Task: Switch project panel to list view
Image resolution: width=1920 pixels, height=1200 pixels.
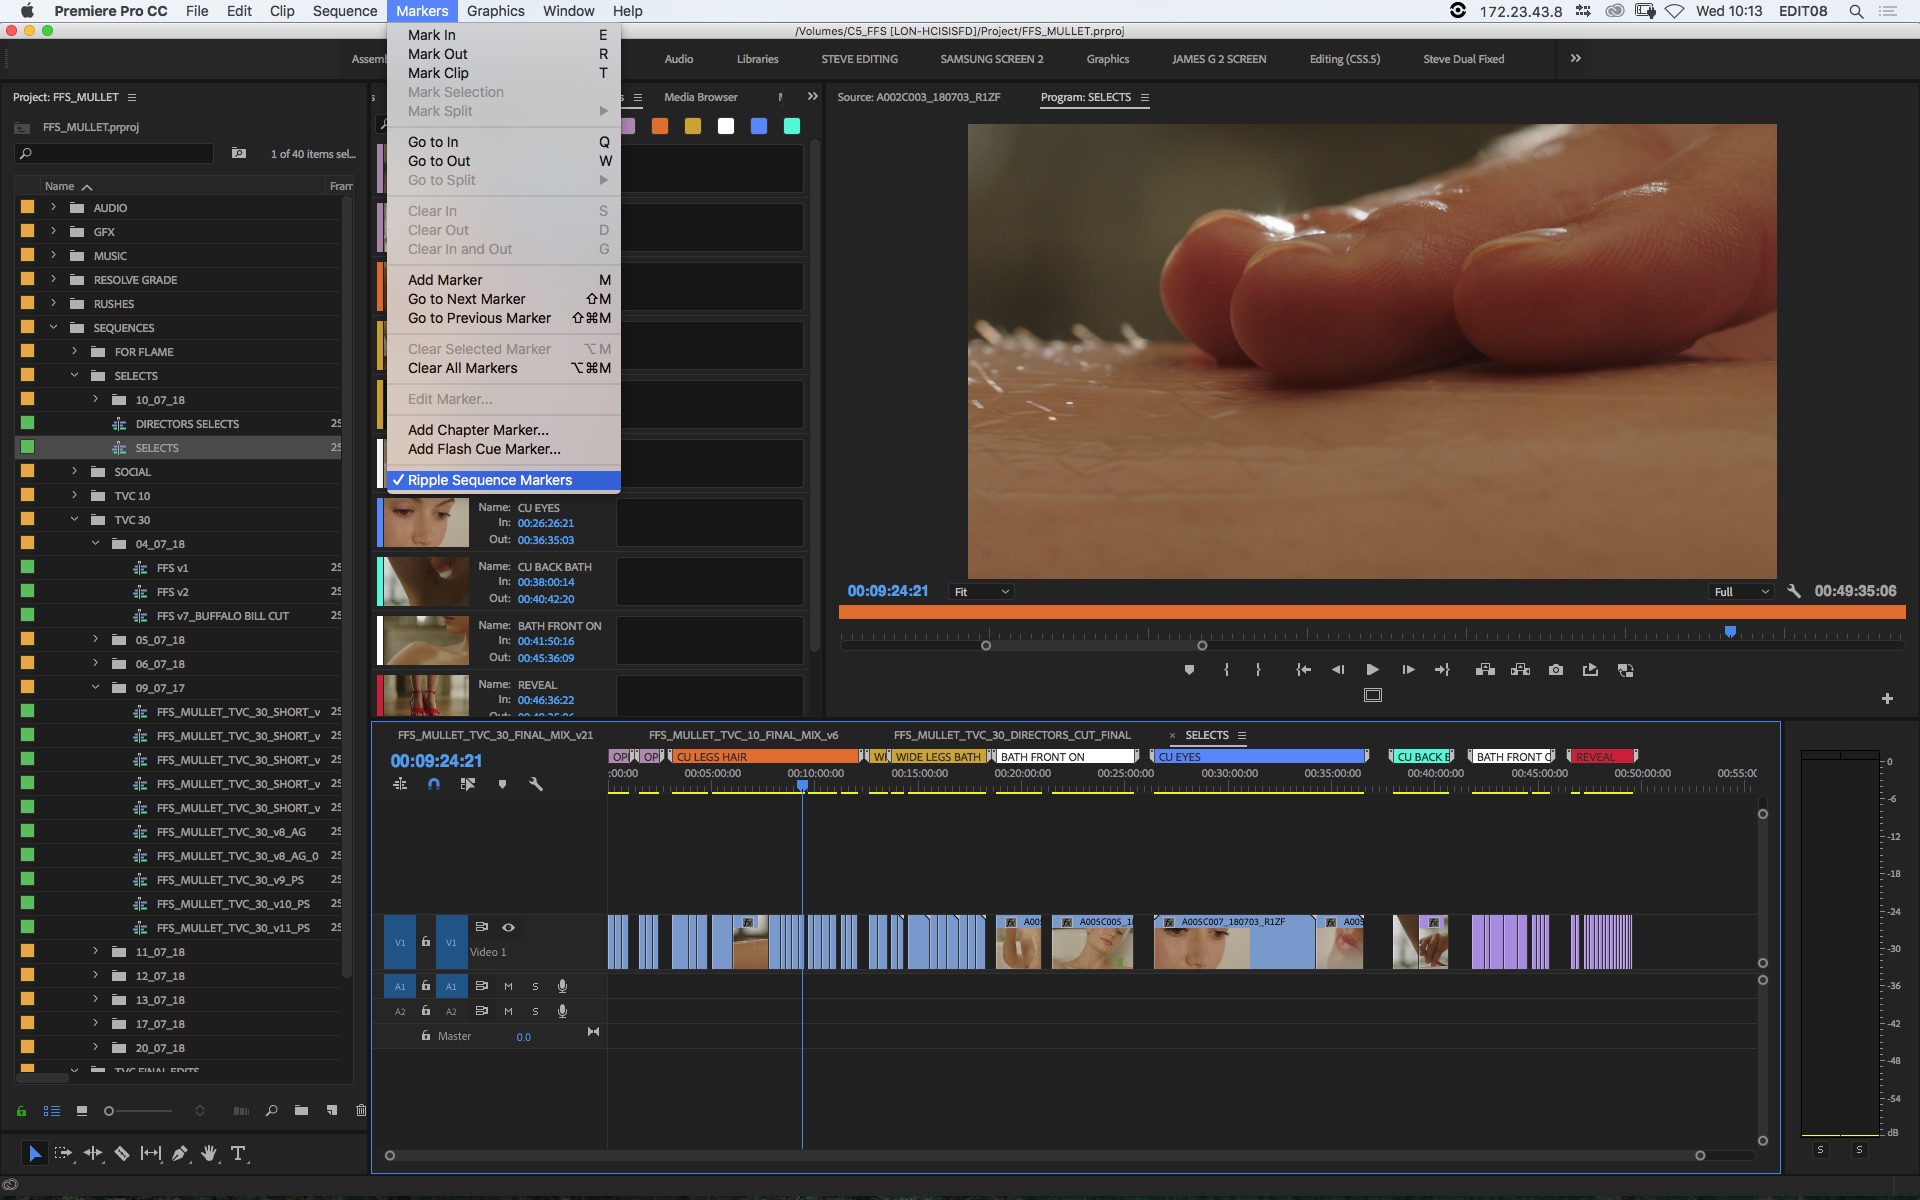Action: (x=52, y=1111)
